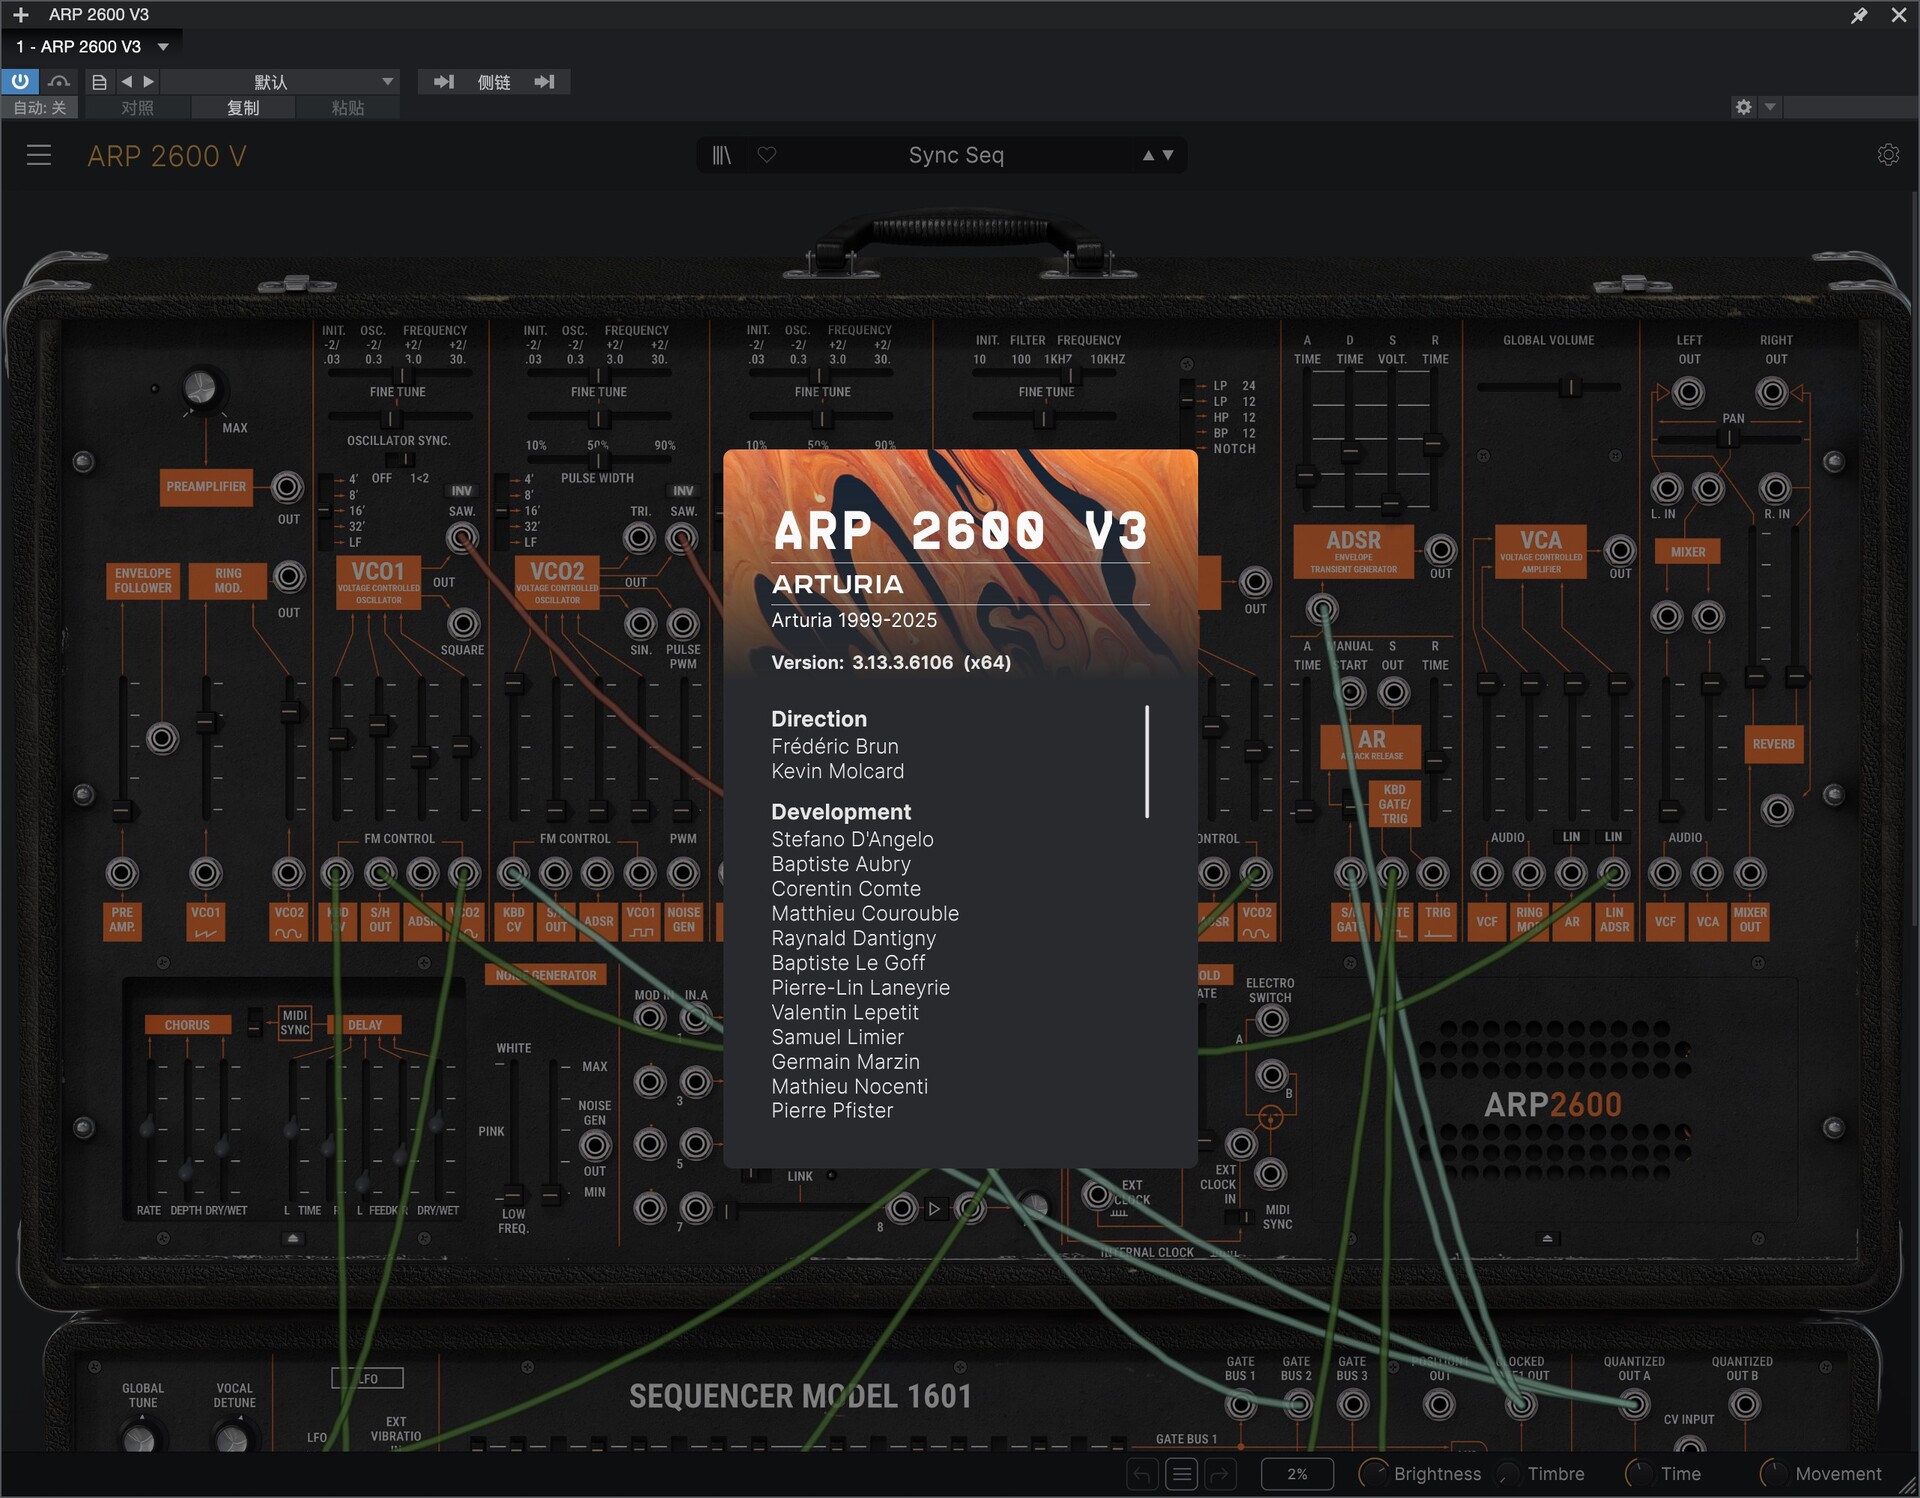The image size is (1920, 1498).
Task: Click the GATE BUS 3 jack
Action: [x=1352, y=1405]
